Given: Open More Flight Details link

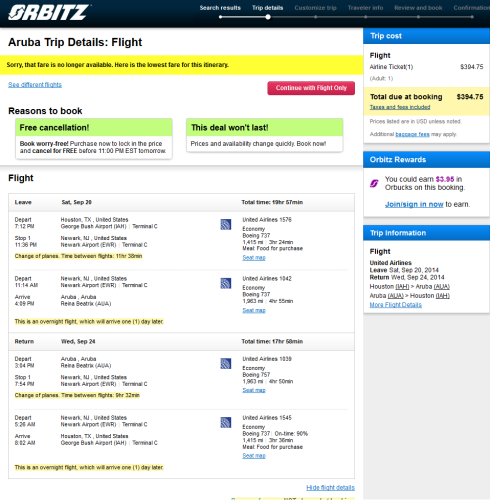Looking at the screenshot, I should pos(396,305).
